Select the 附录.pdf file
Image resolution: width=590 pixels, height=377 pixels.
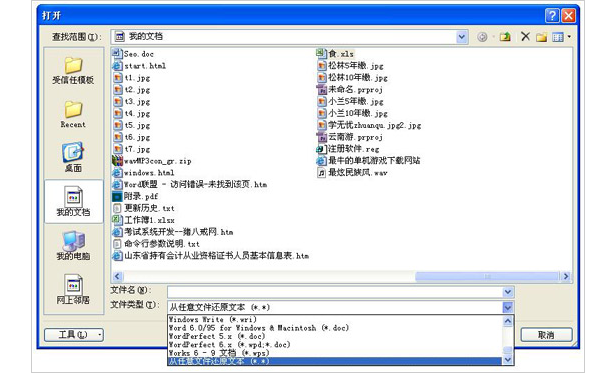tap(135, 196)
